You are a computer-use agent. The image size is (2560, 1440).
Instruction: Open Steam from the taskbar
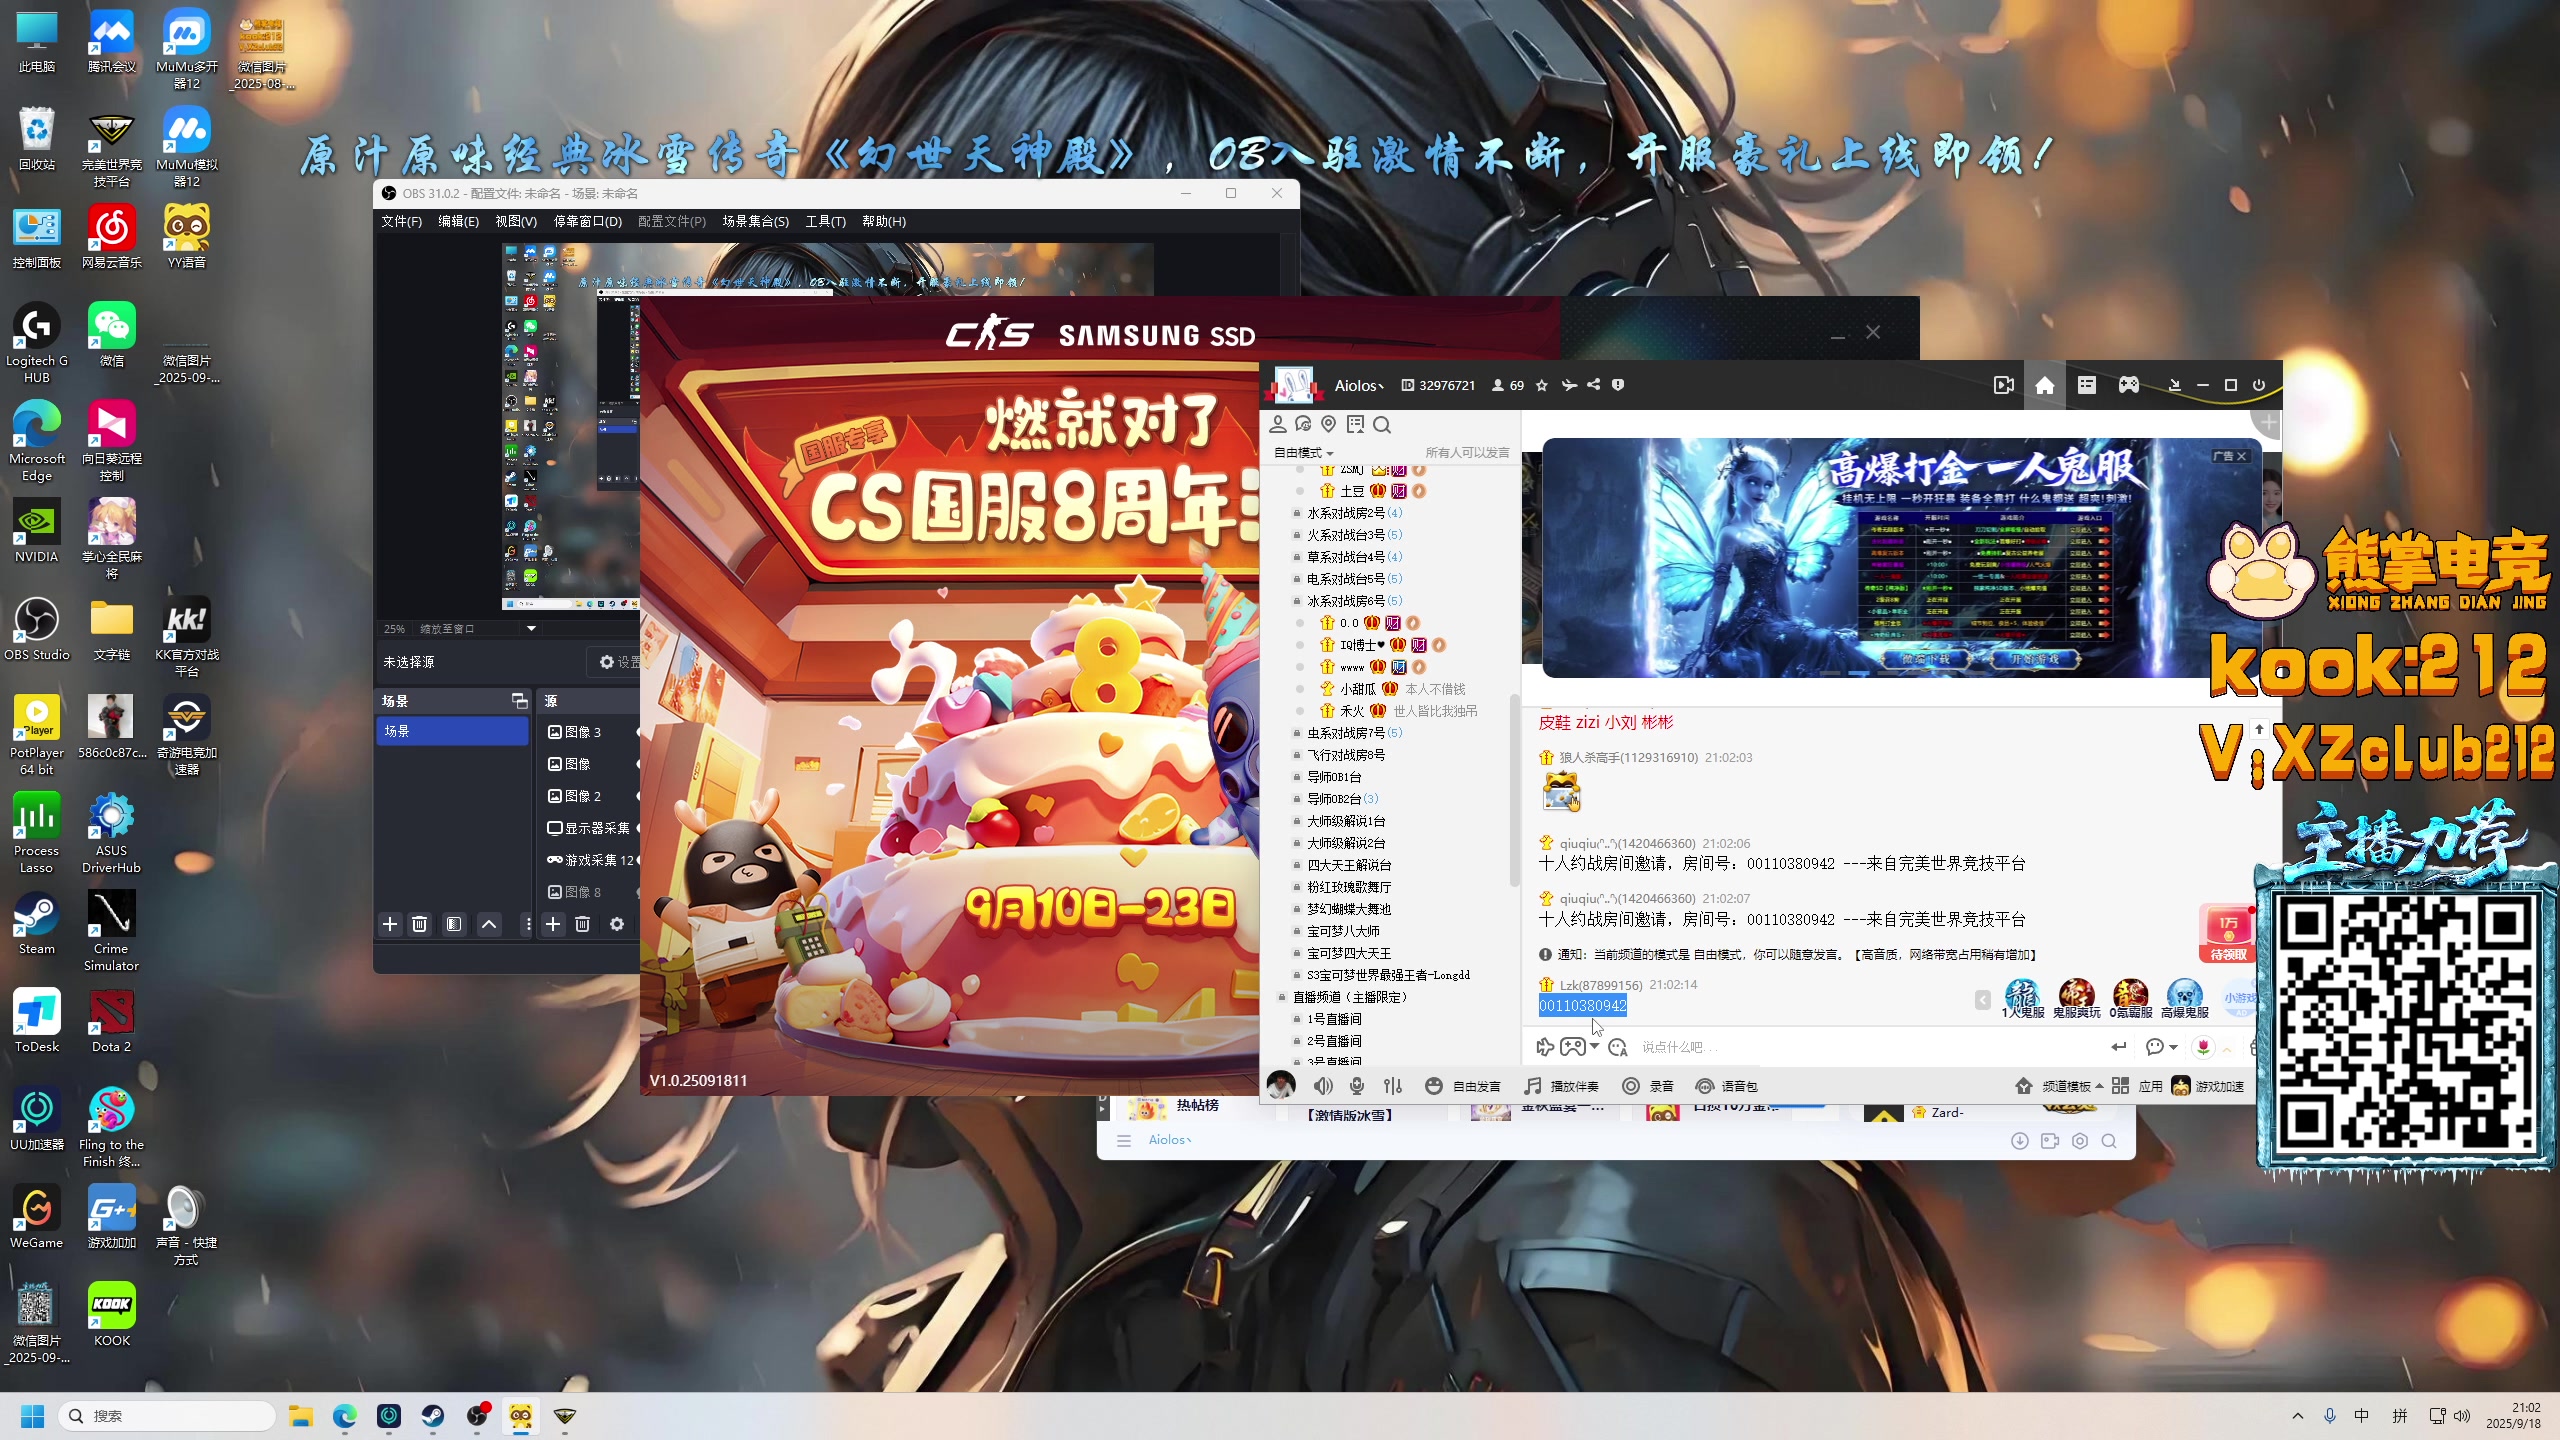432,1416
